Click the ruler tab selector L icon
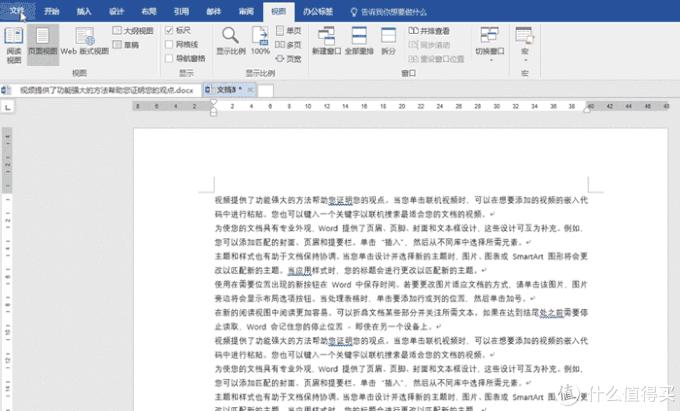This screenshot has height=411, width=680. [7, 107]
